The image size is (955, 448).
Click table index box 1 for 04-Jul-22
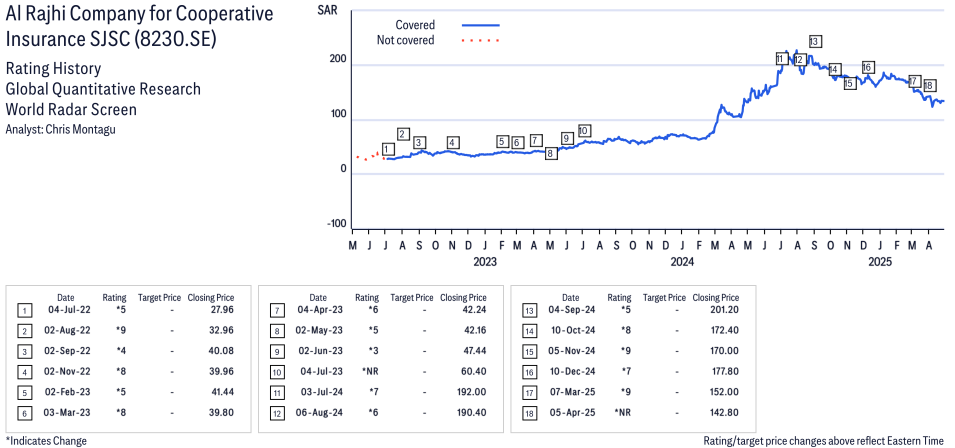pyautogui.click(x=24, y=311)
